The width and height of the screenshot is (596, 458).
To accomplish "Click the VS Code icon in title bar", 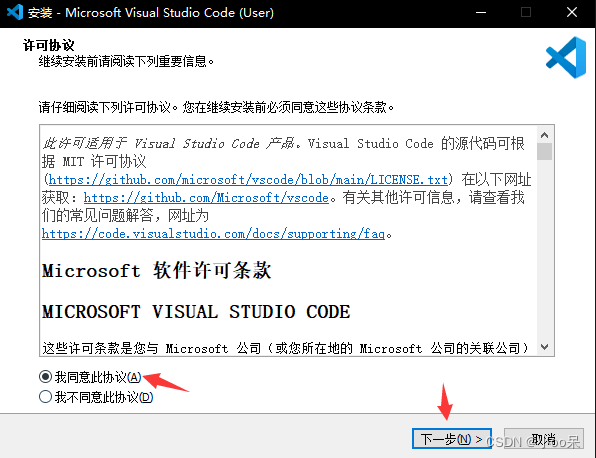I will (14, 13).
